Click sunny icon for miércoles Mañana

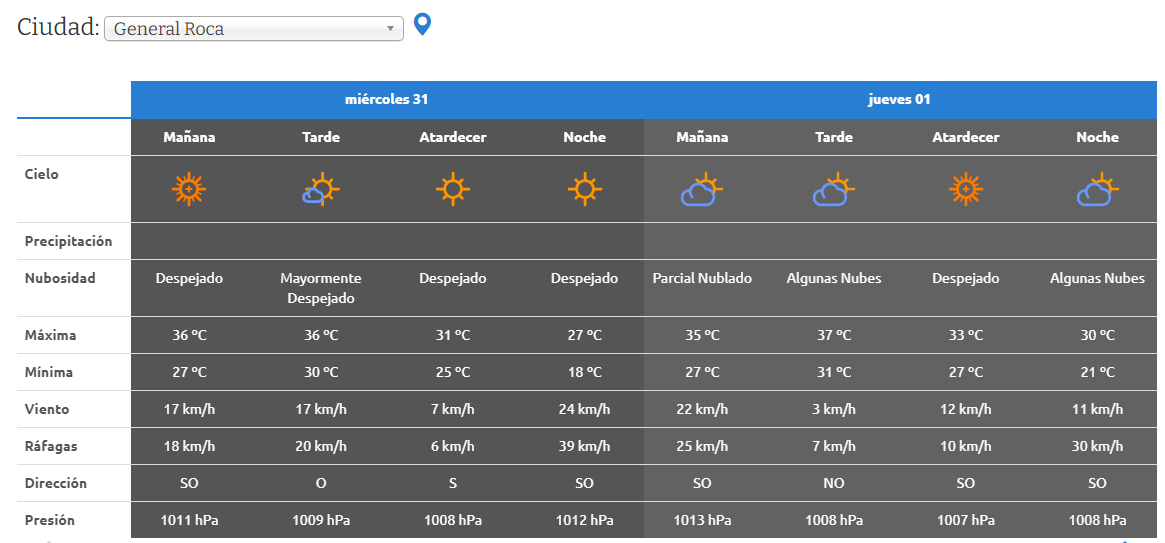tap(189, 189)
